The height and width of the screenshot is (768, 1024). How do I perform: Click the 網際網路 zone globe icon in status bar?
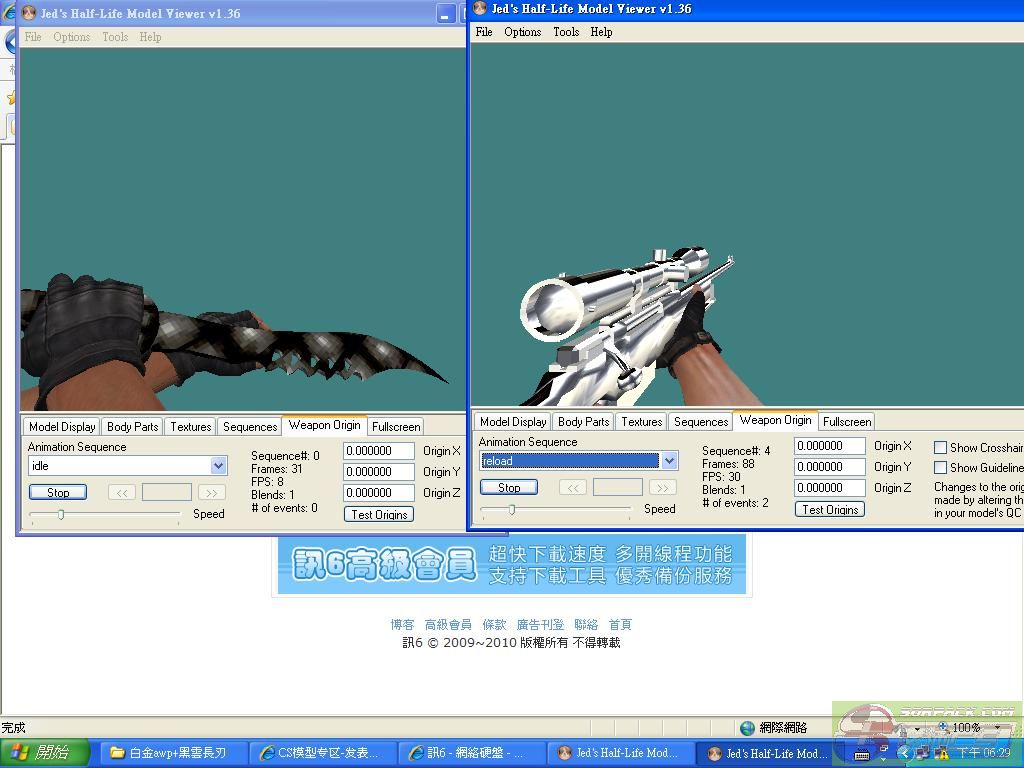click(747, 728)
